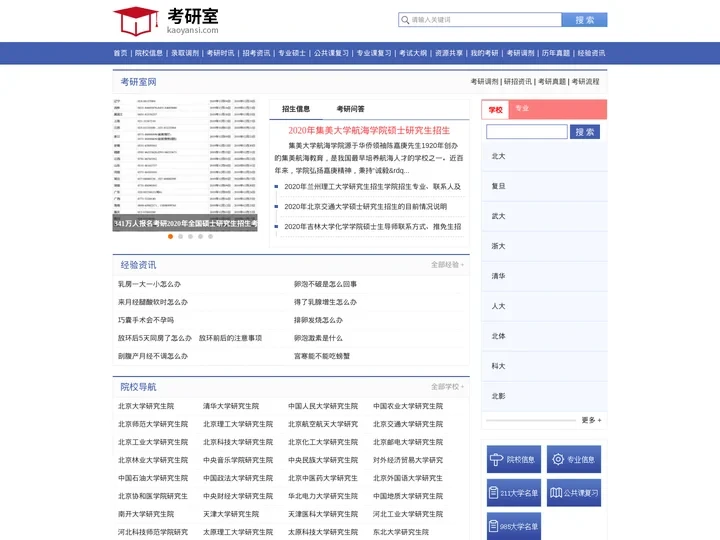Open 首页 in the navigation bar
720x540 pixels.
pyautogui.click(x=120, y=53)
